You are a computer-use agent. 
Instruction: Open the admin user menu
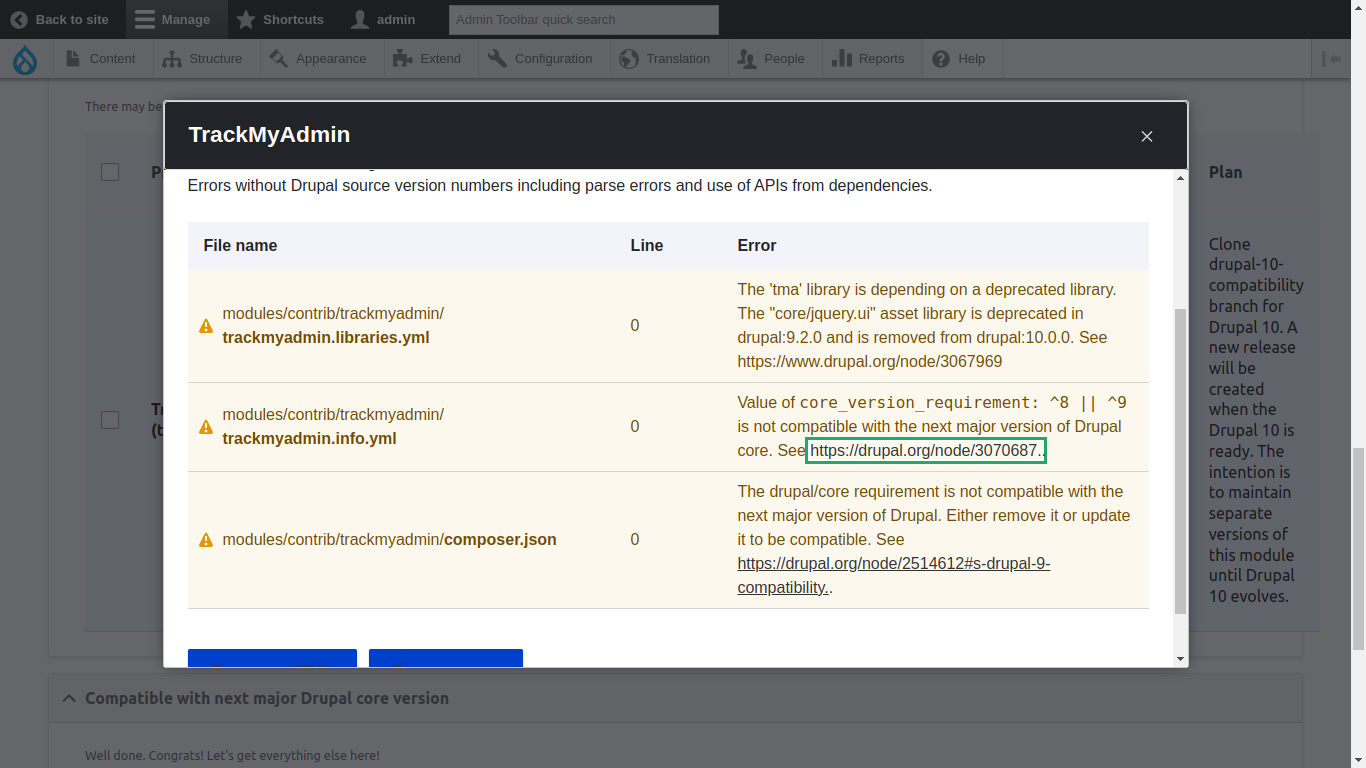pos(383,19)
